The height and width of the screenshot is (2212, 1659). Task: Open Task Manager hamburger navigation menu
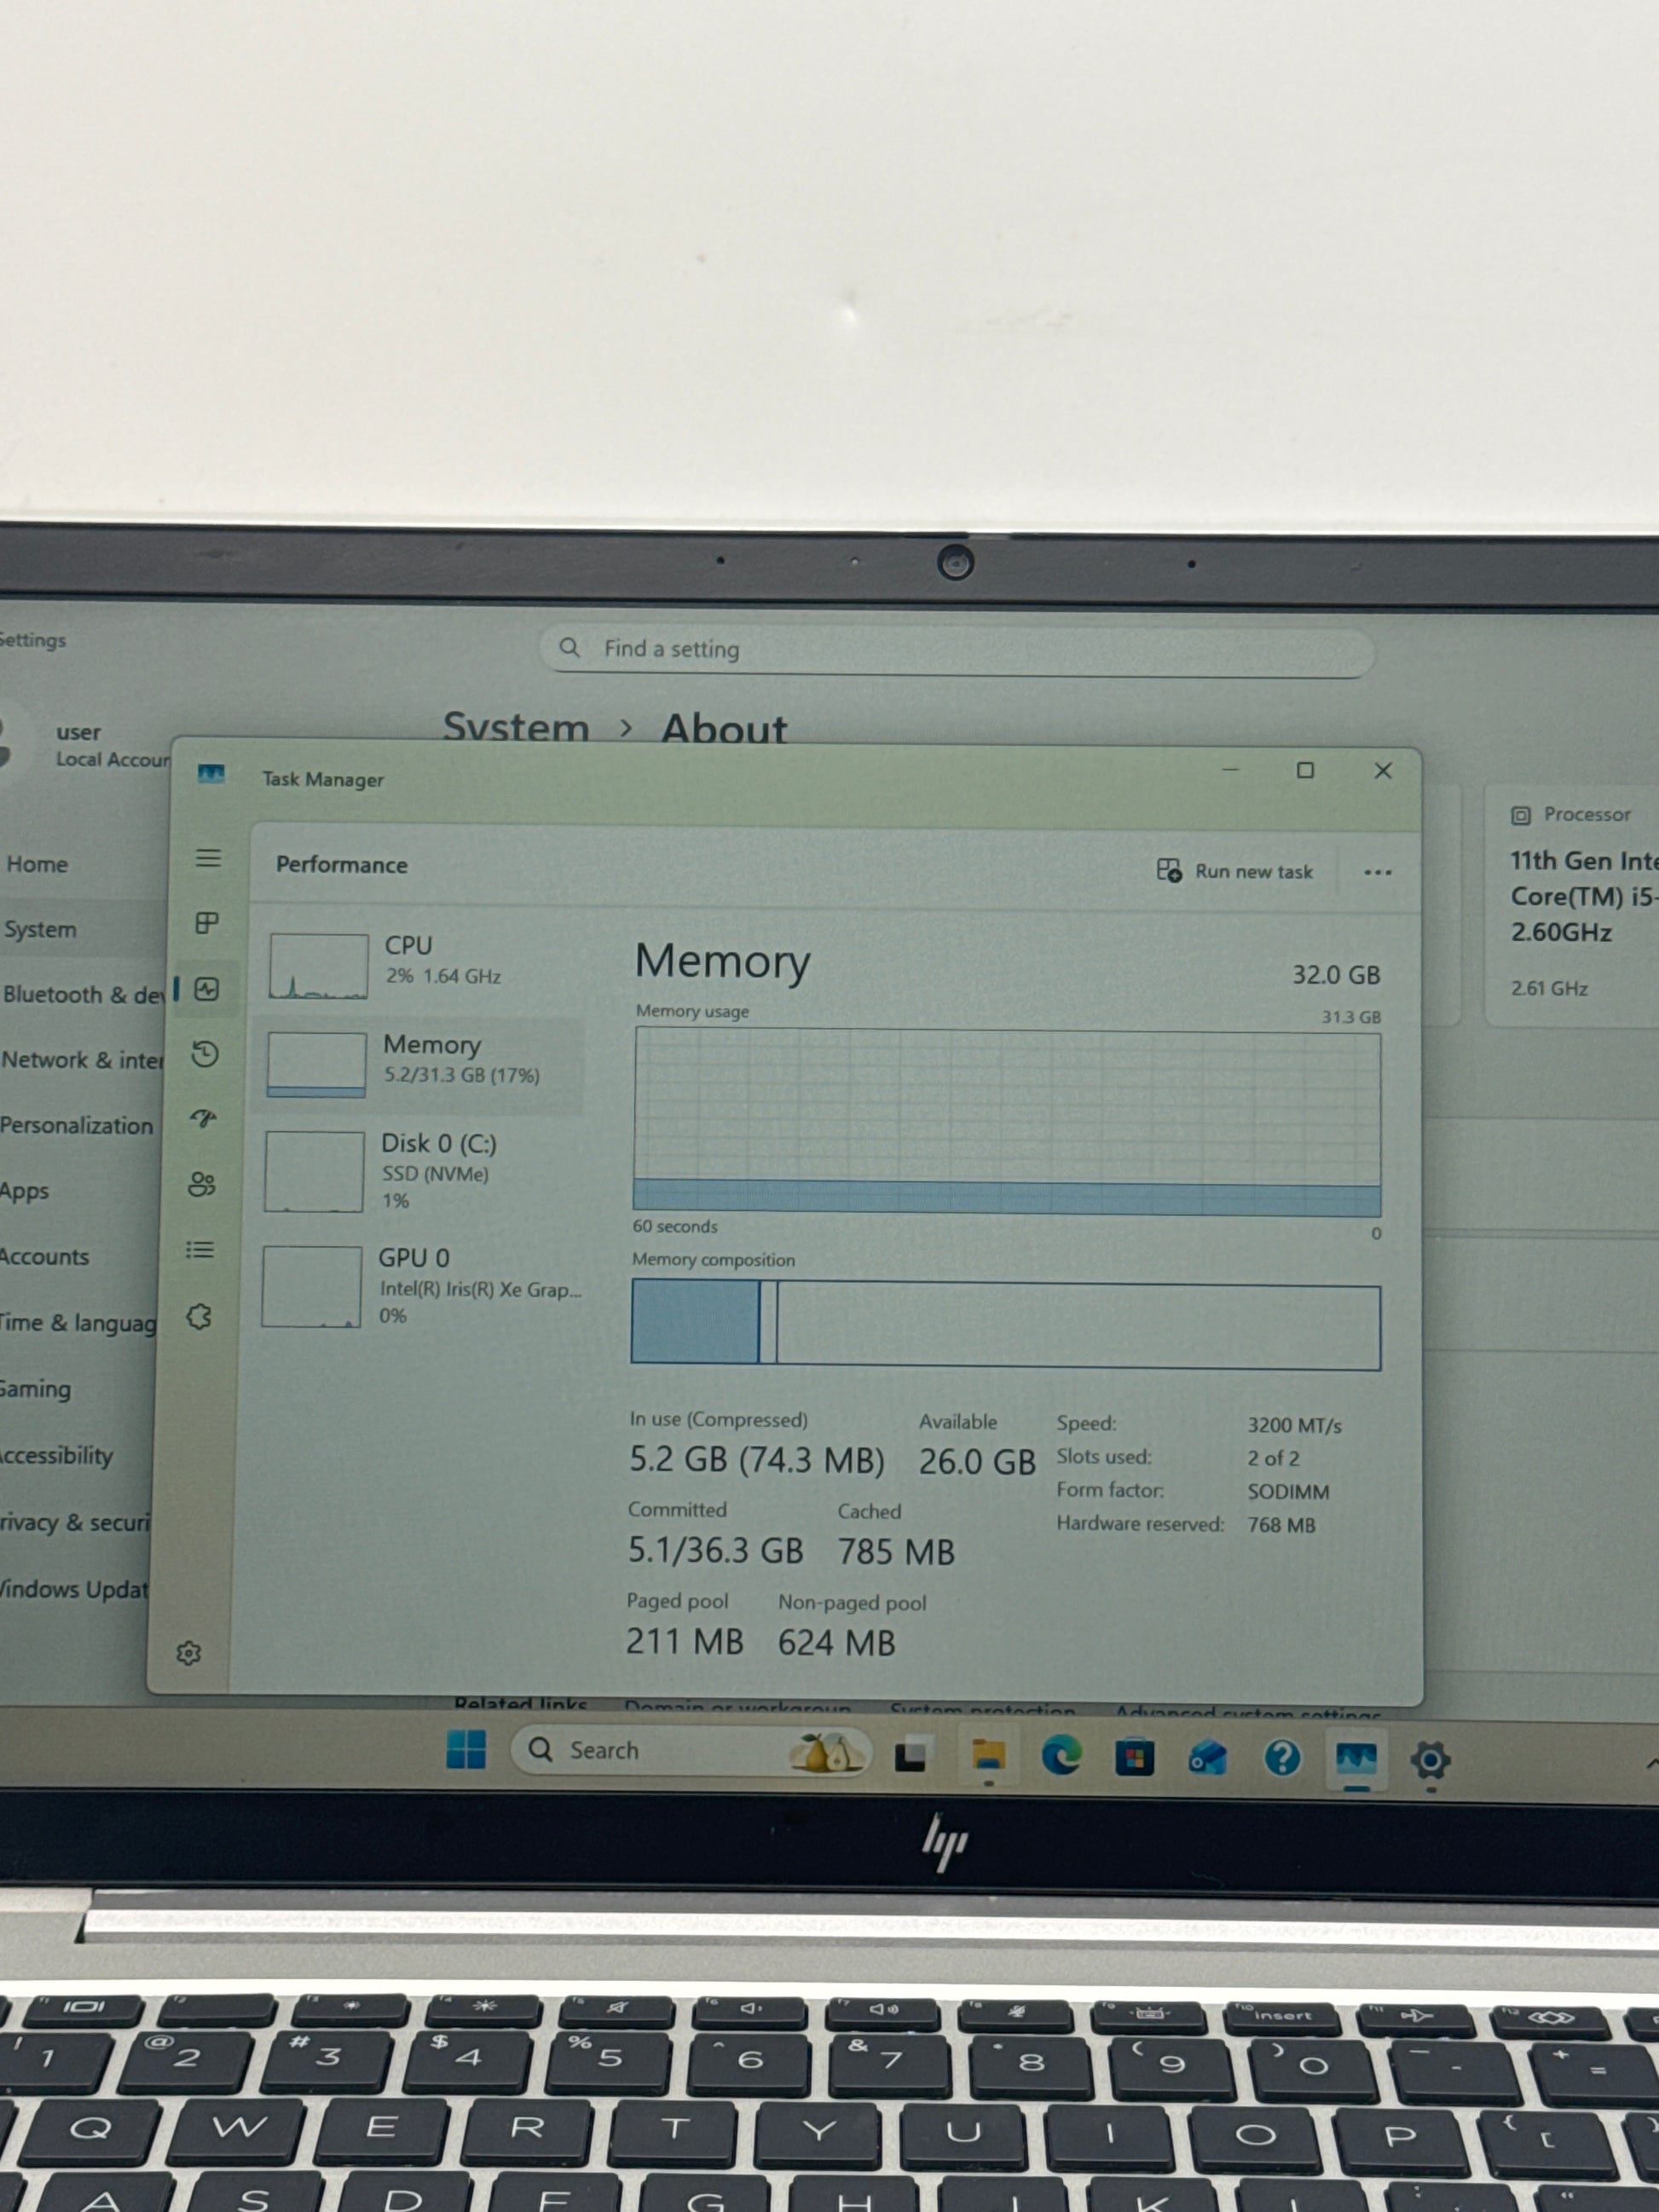pos(208,858)
